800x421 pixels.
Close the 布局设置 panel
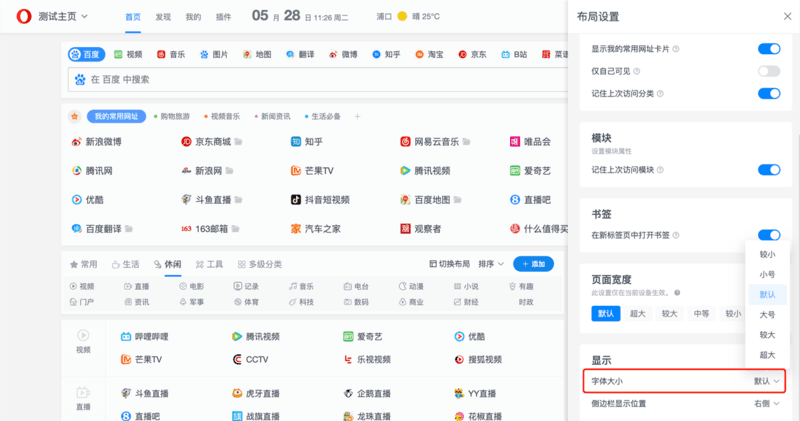(787, 16)
